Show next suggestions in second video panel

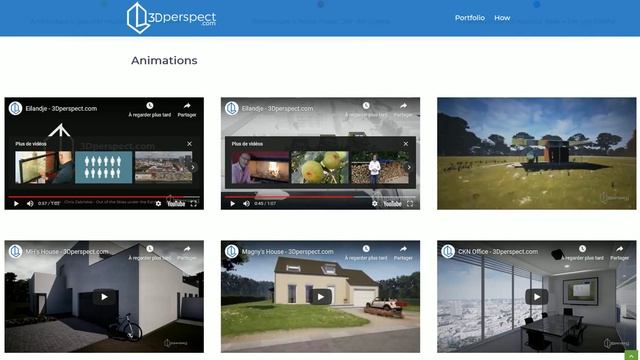tap(409, 167)
